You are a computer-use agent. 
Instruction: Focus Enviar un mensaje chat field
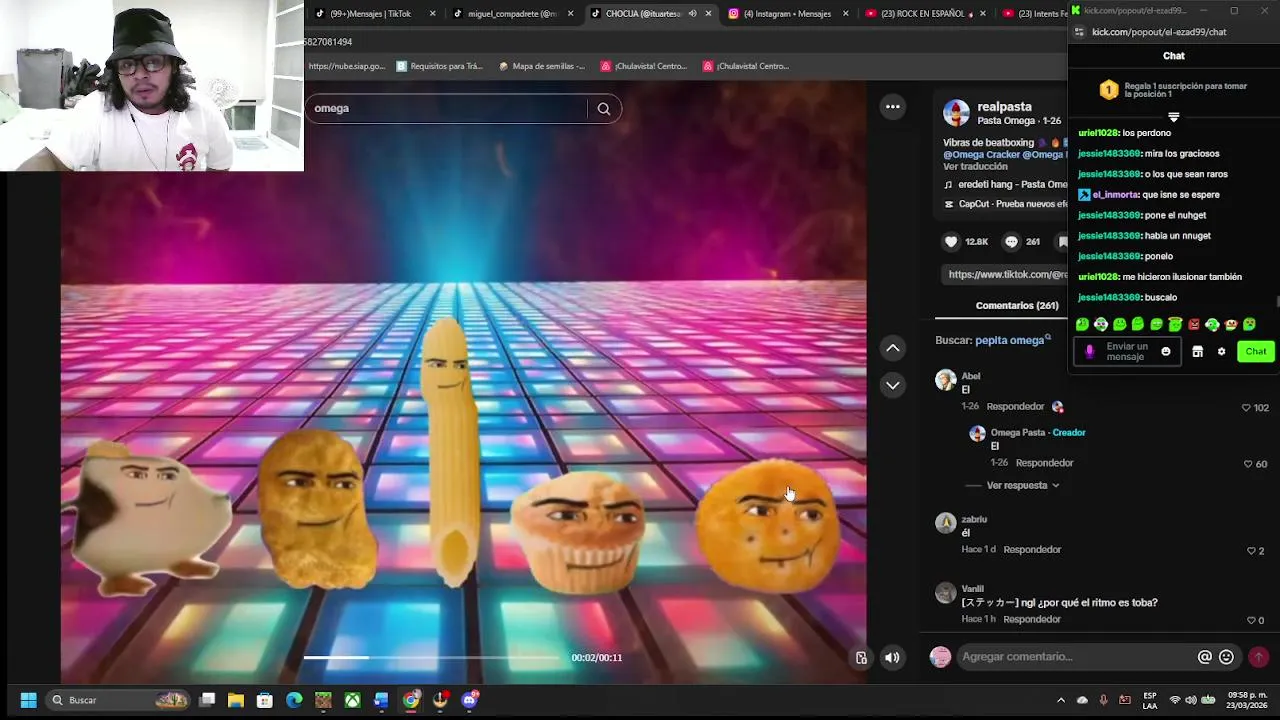(1127, 352)
